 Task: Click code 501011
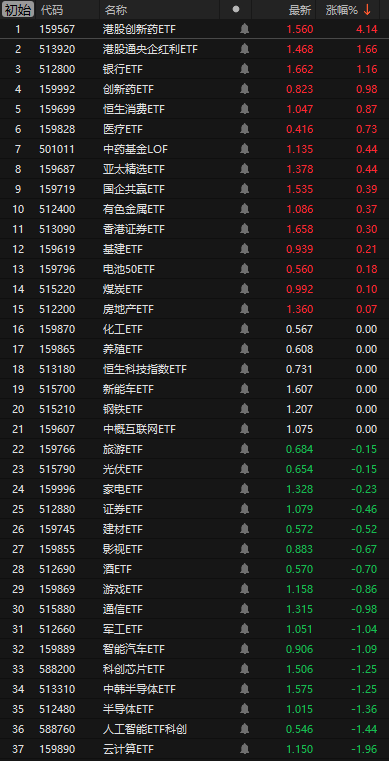(57, 149)
